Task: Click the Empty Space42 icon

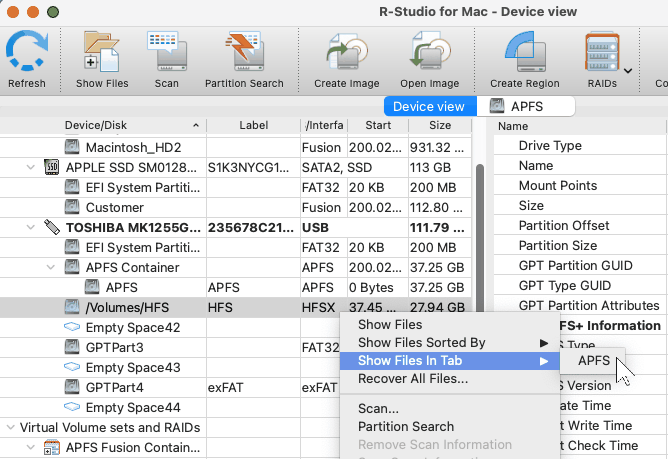Action: coord(72,327)
